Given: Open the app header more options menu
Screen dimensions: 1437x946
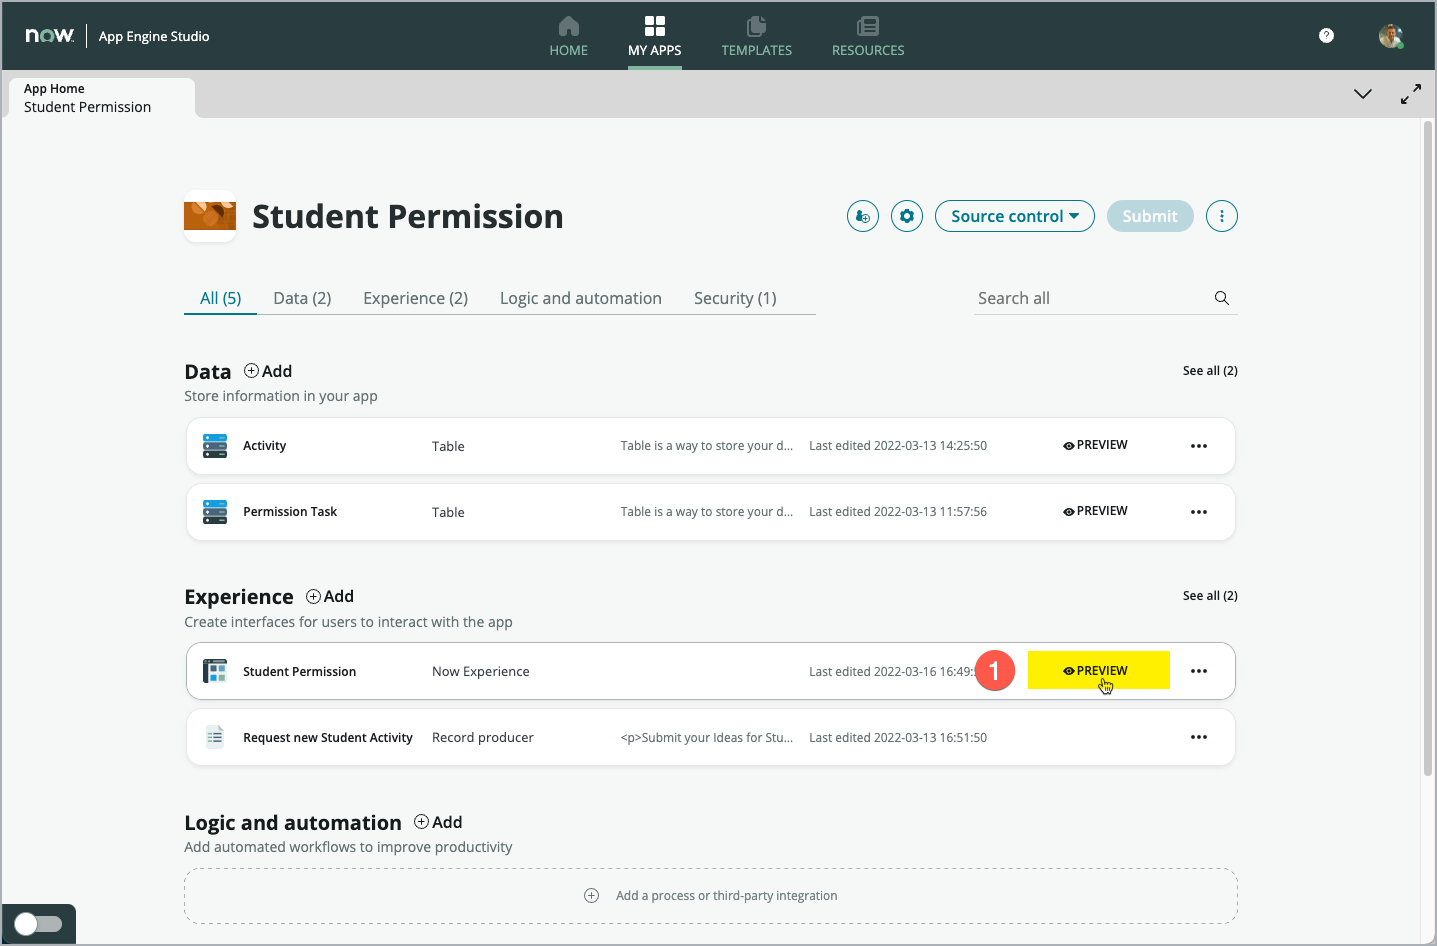Looking at the screenshot, I should [1222, 216].
